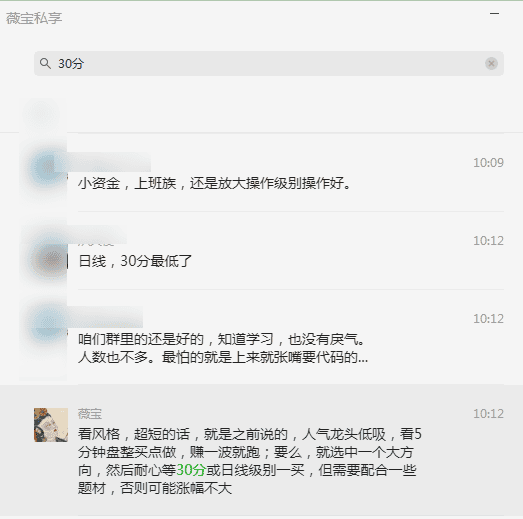Click into the 30分 search field

[269, 63]
